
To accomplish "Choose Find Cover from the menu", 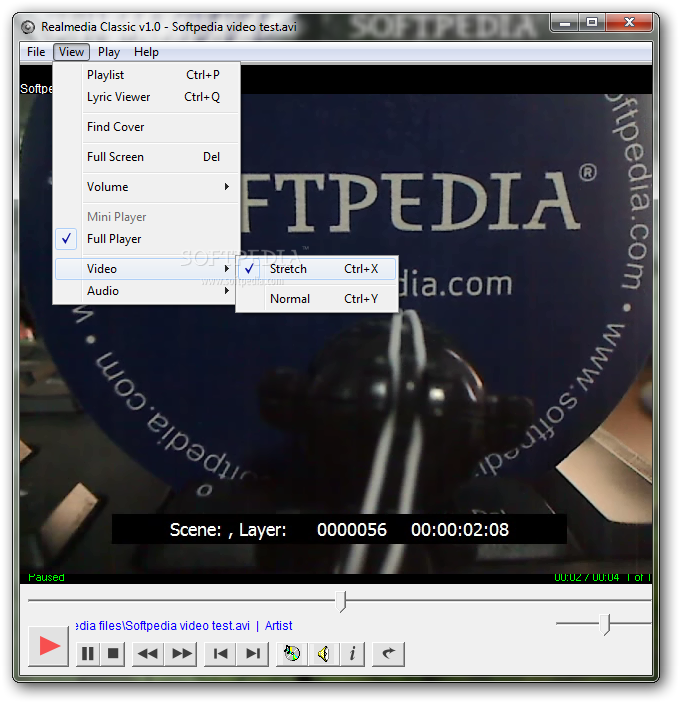I will pos(146,127).
